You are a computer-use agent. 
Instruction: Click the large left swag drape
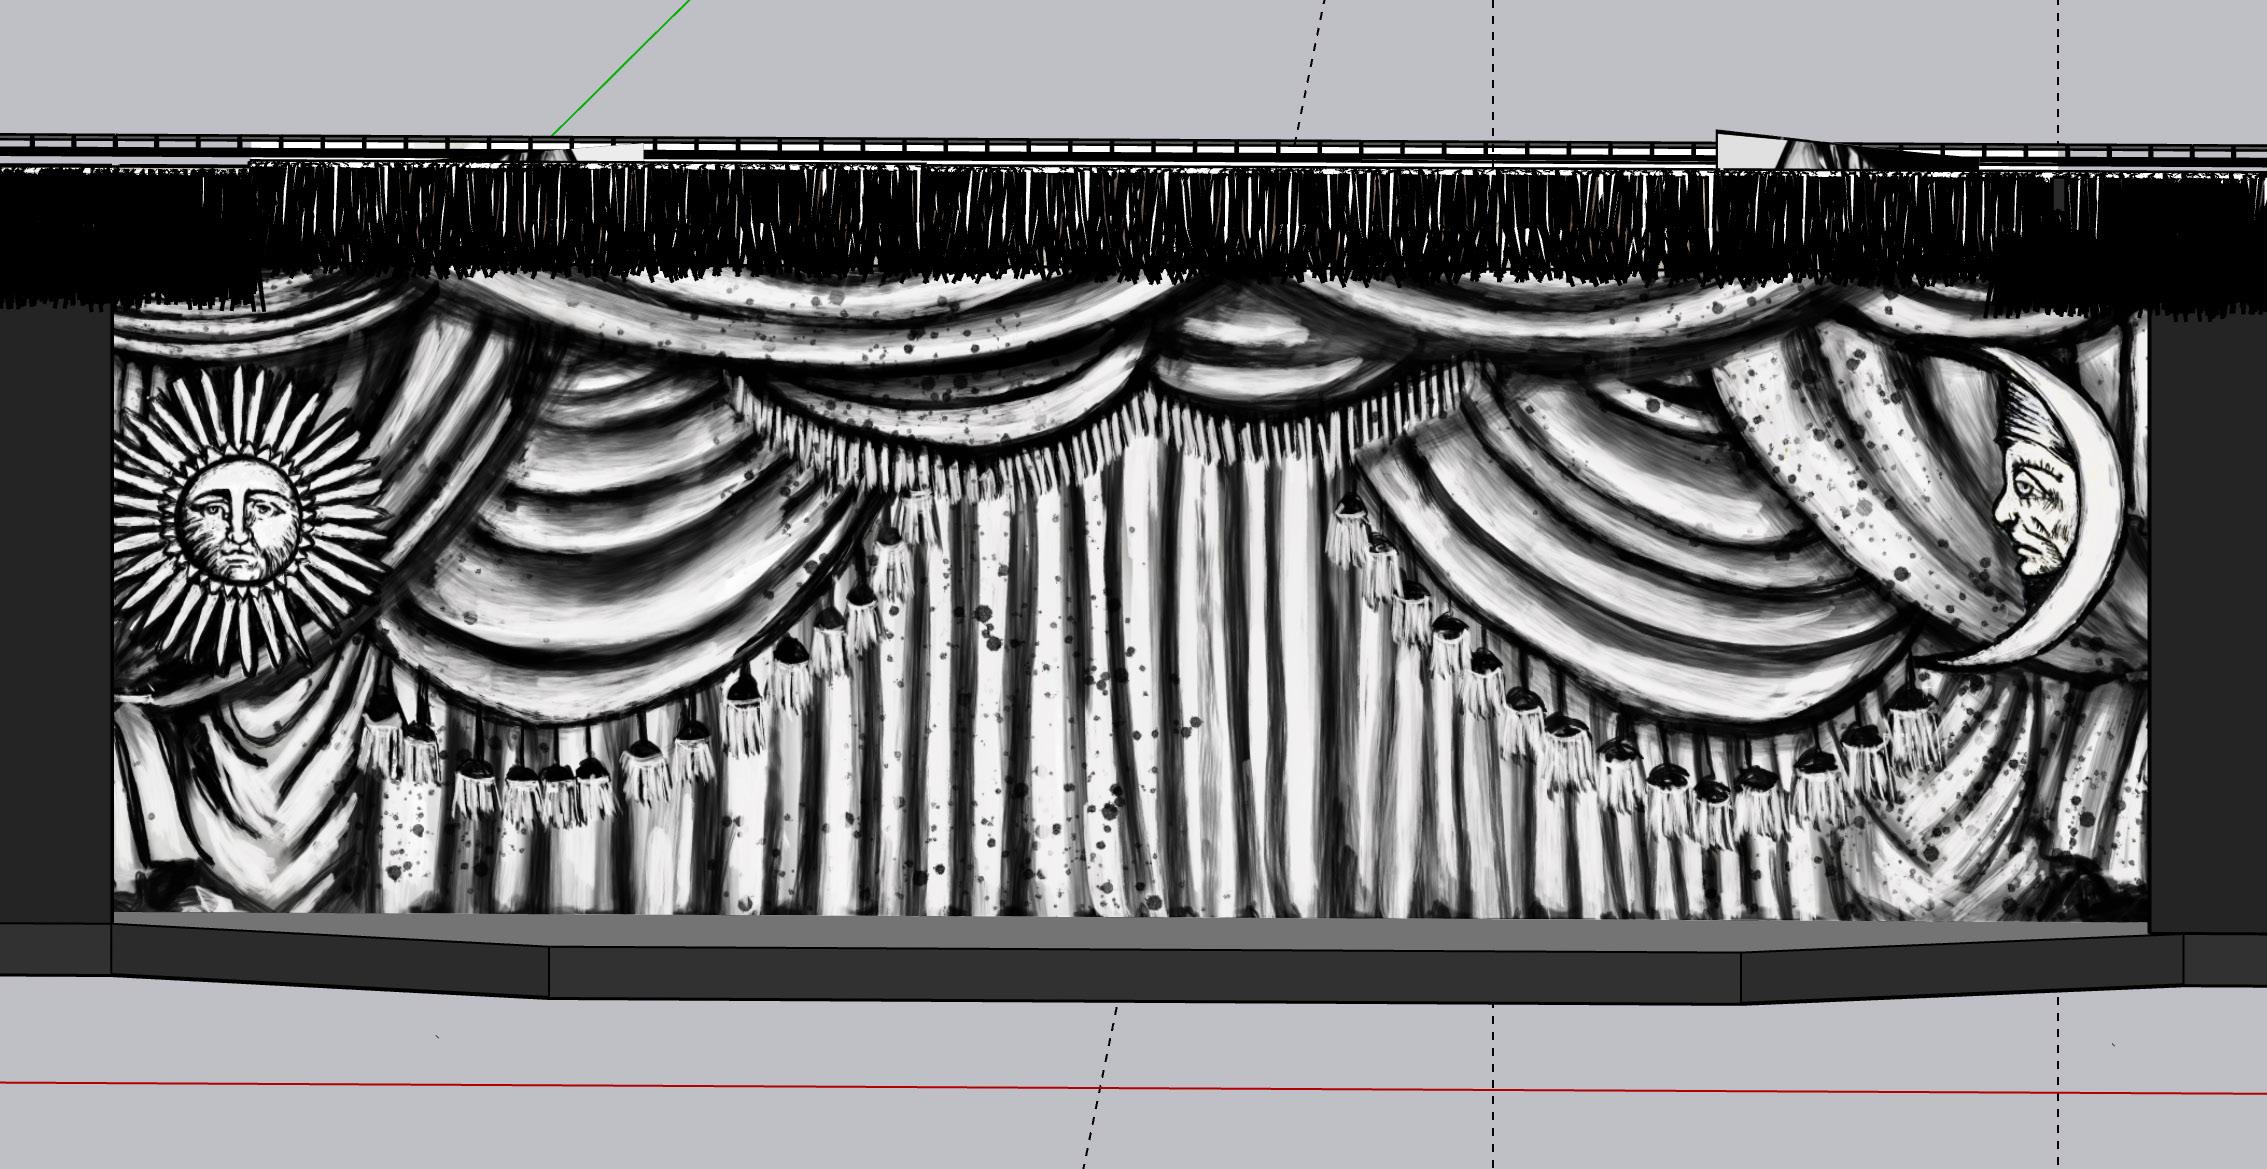pyautogui.click(x=620, y=560)
